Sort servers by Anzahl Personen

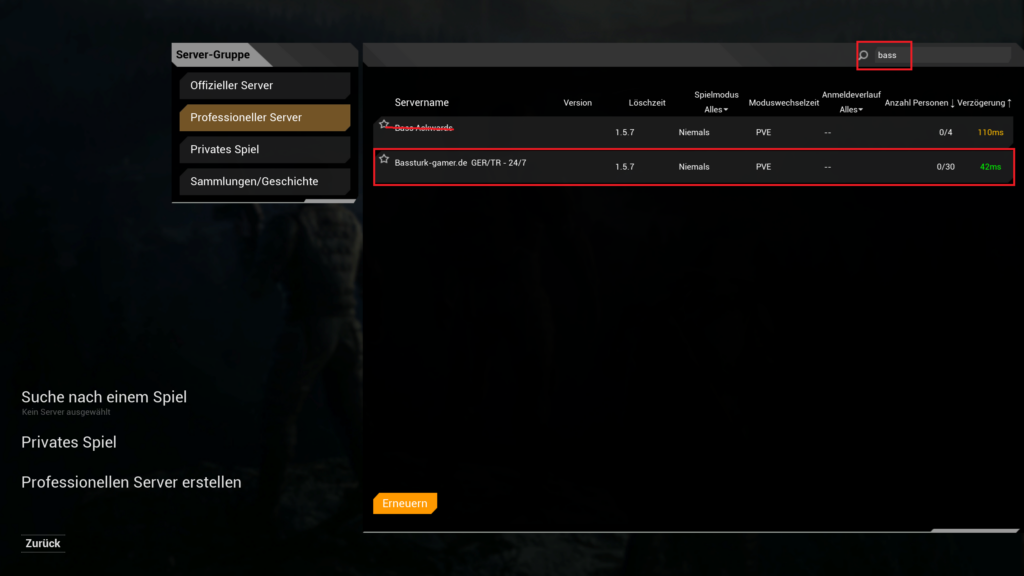coord(919,103)
